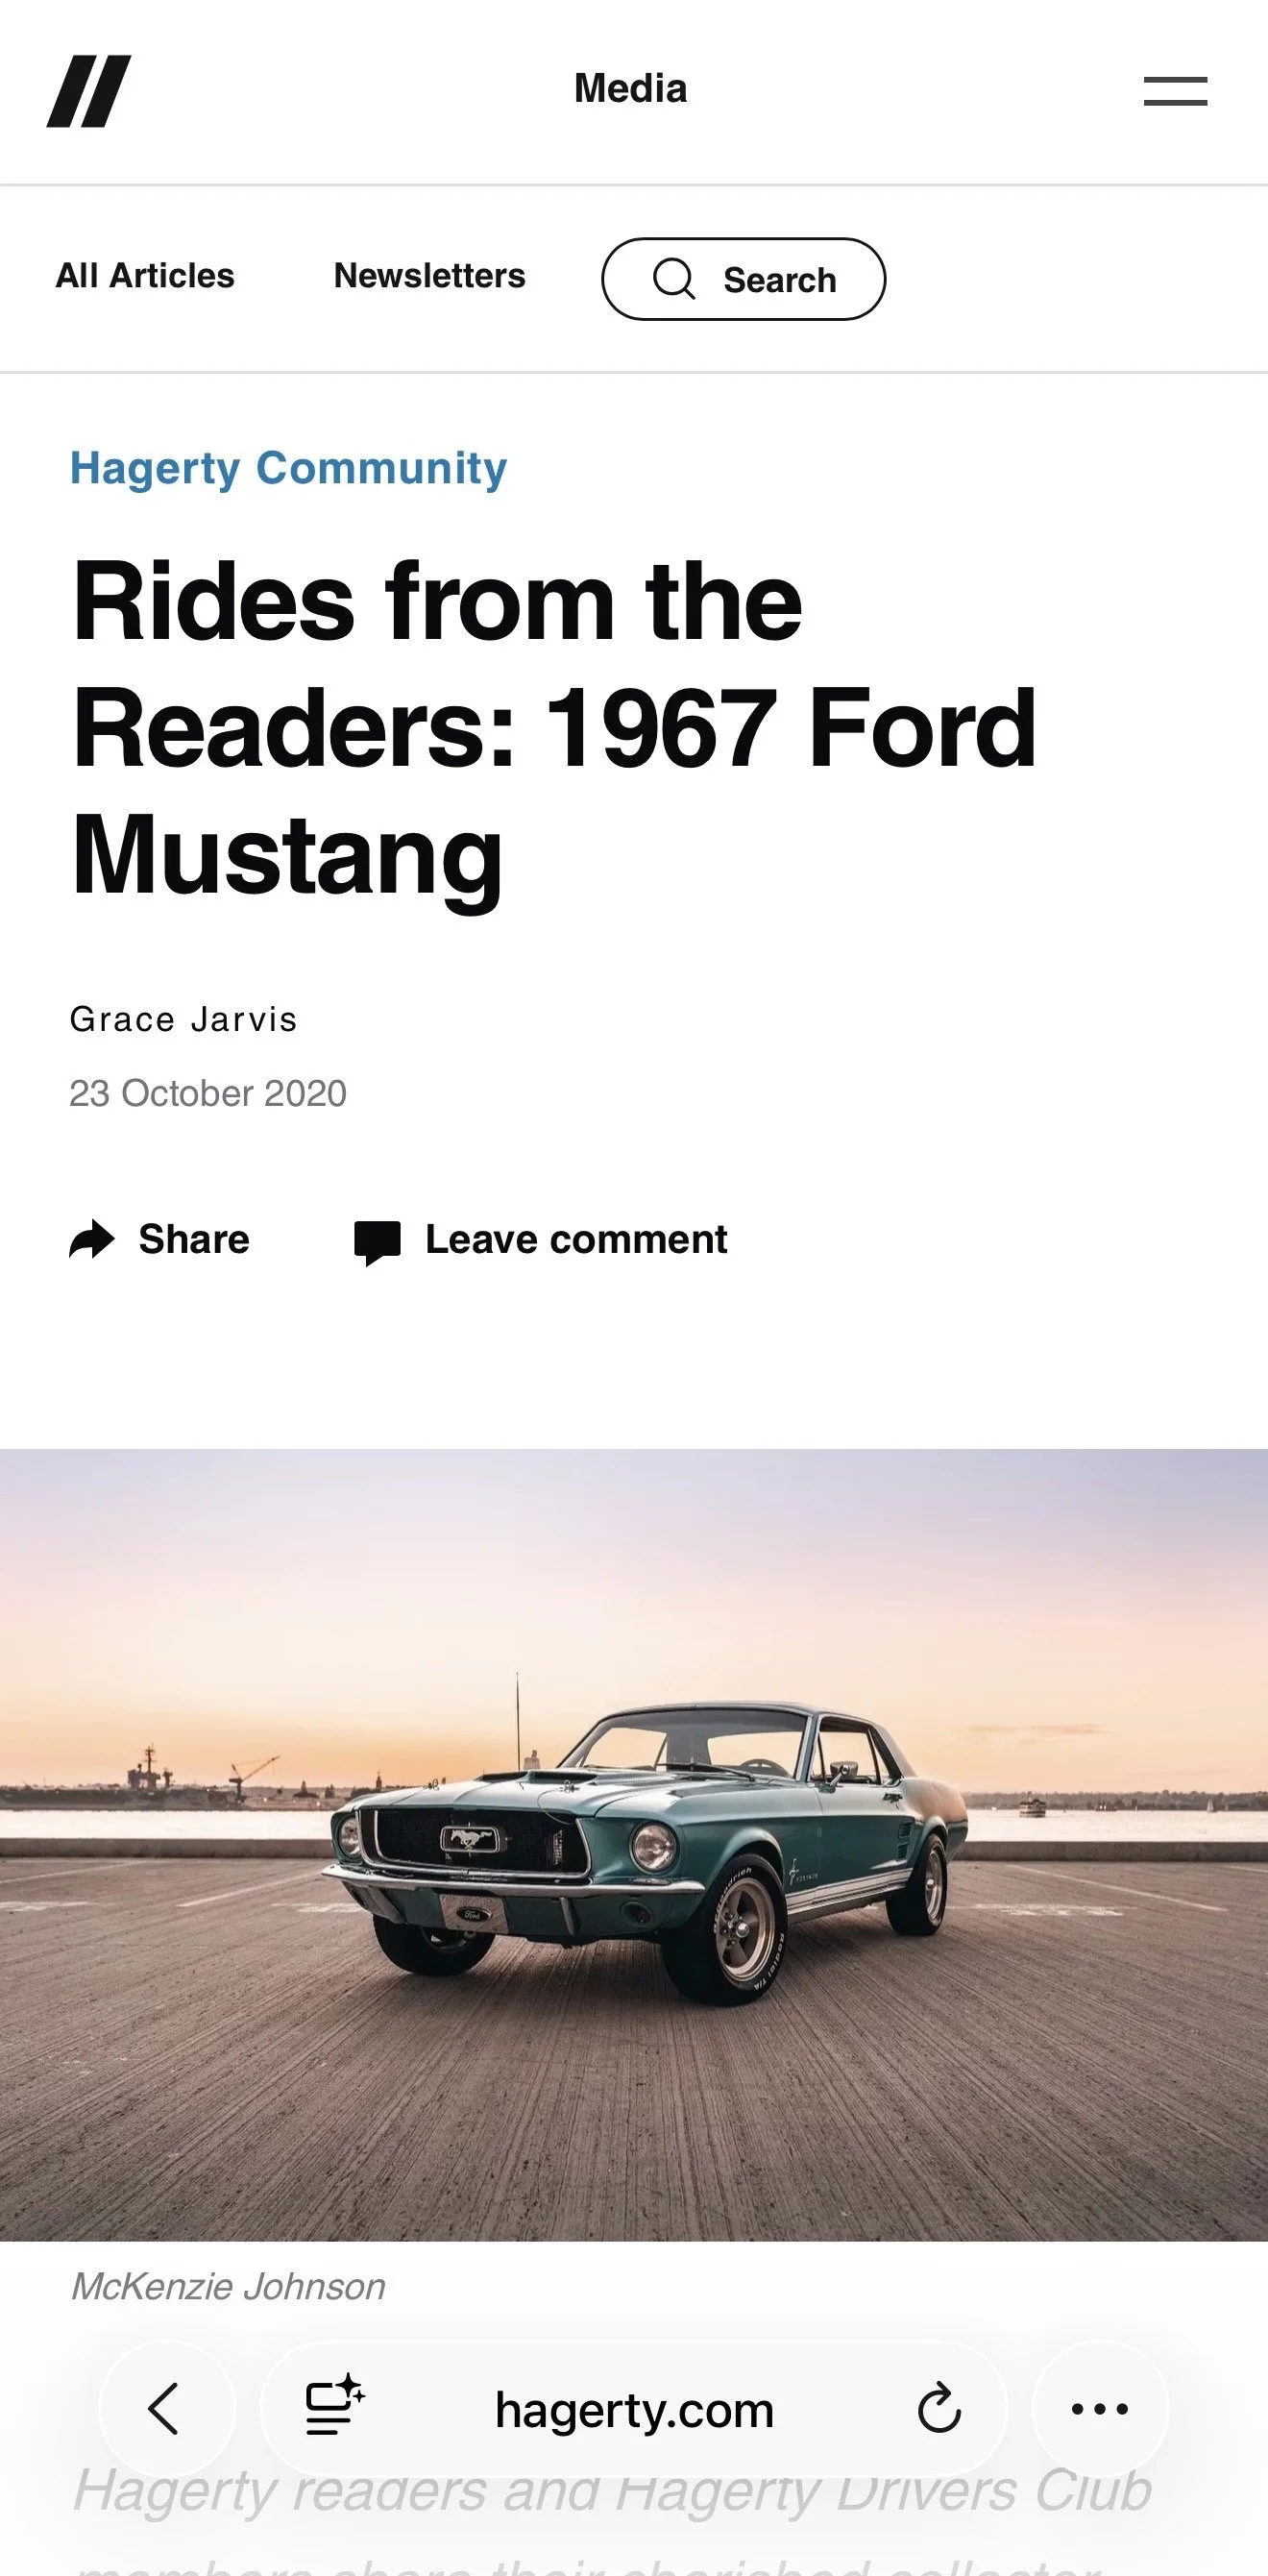
Task: Reload the page with refresh icon
Action: point(939,2408)
